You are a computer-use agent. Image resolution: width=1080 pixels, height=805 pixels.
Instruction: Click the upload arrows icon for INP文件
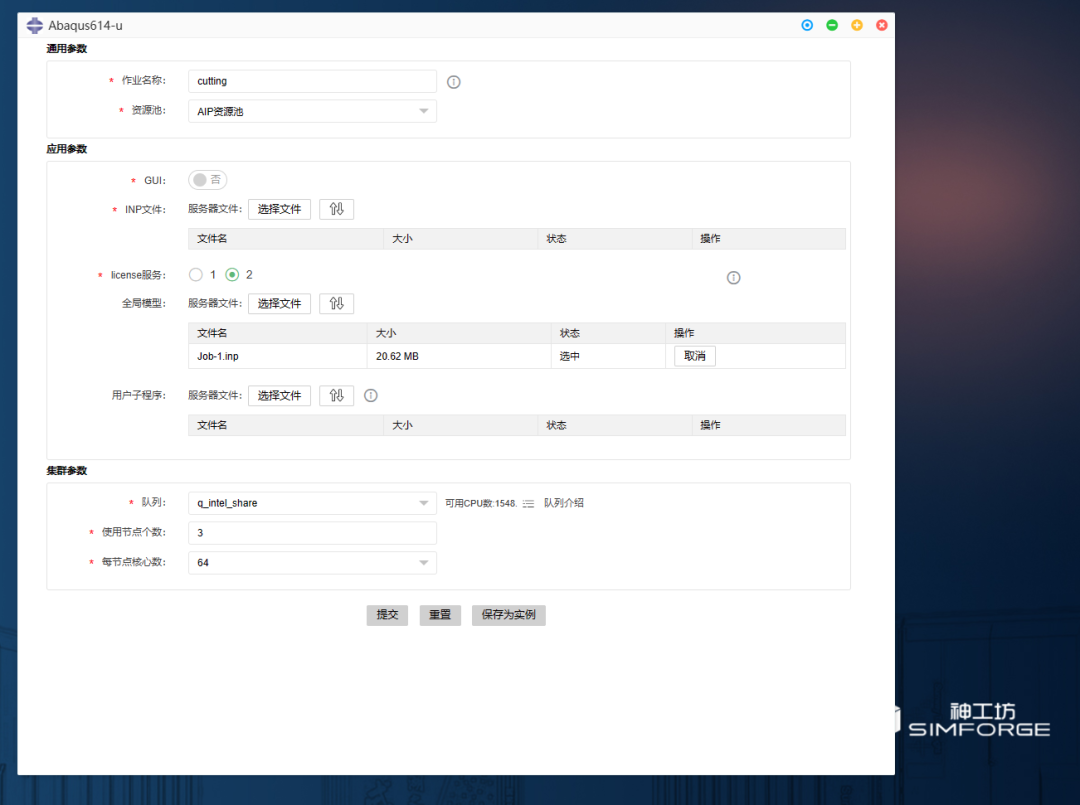pos(336,209)
